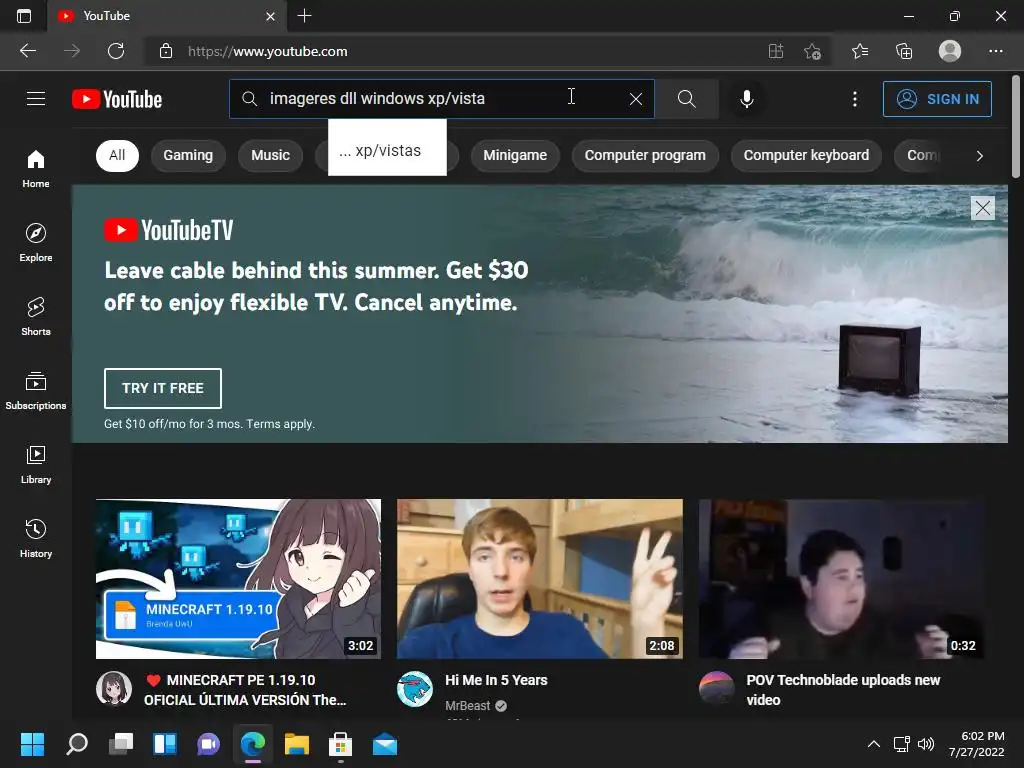The width and height of the screenshot is (1024, 768).
Task: Open Edge Collections
Action: tap(904, 51)
